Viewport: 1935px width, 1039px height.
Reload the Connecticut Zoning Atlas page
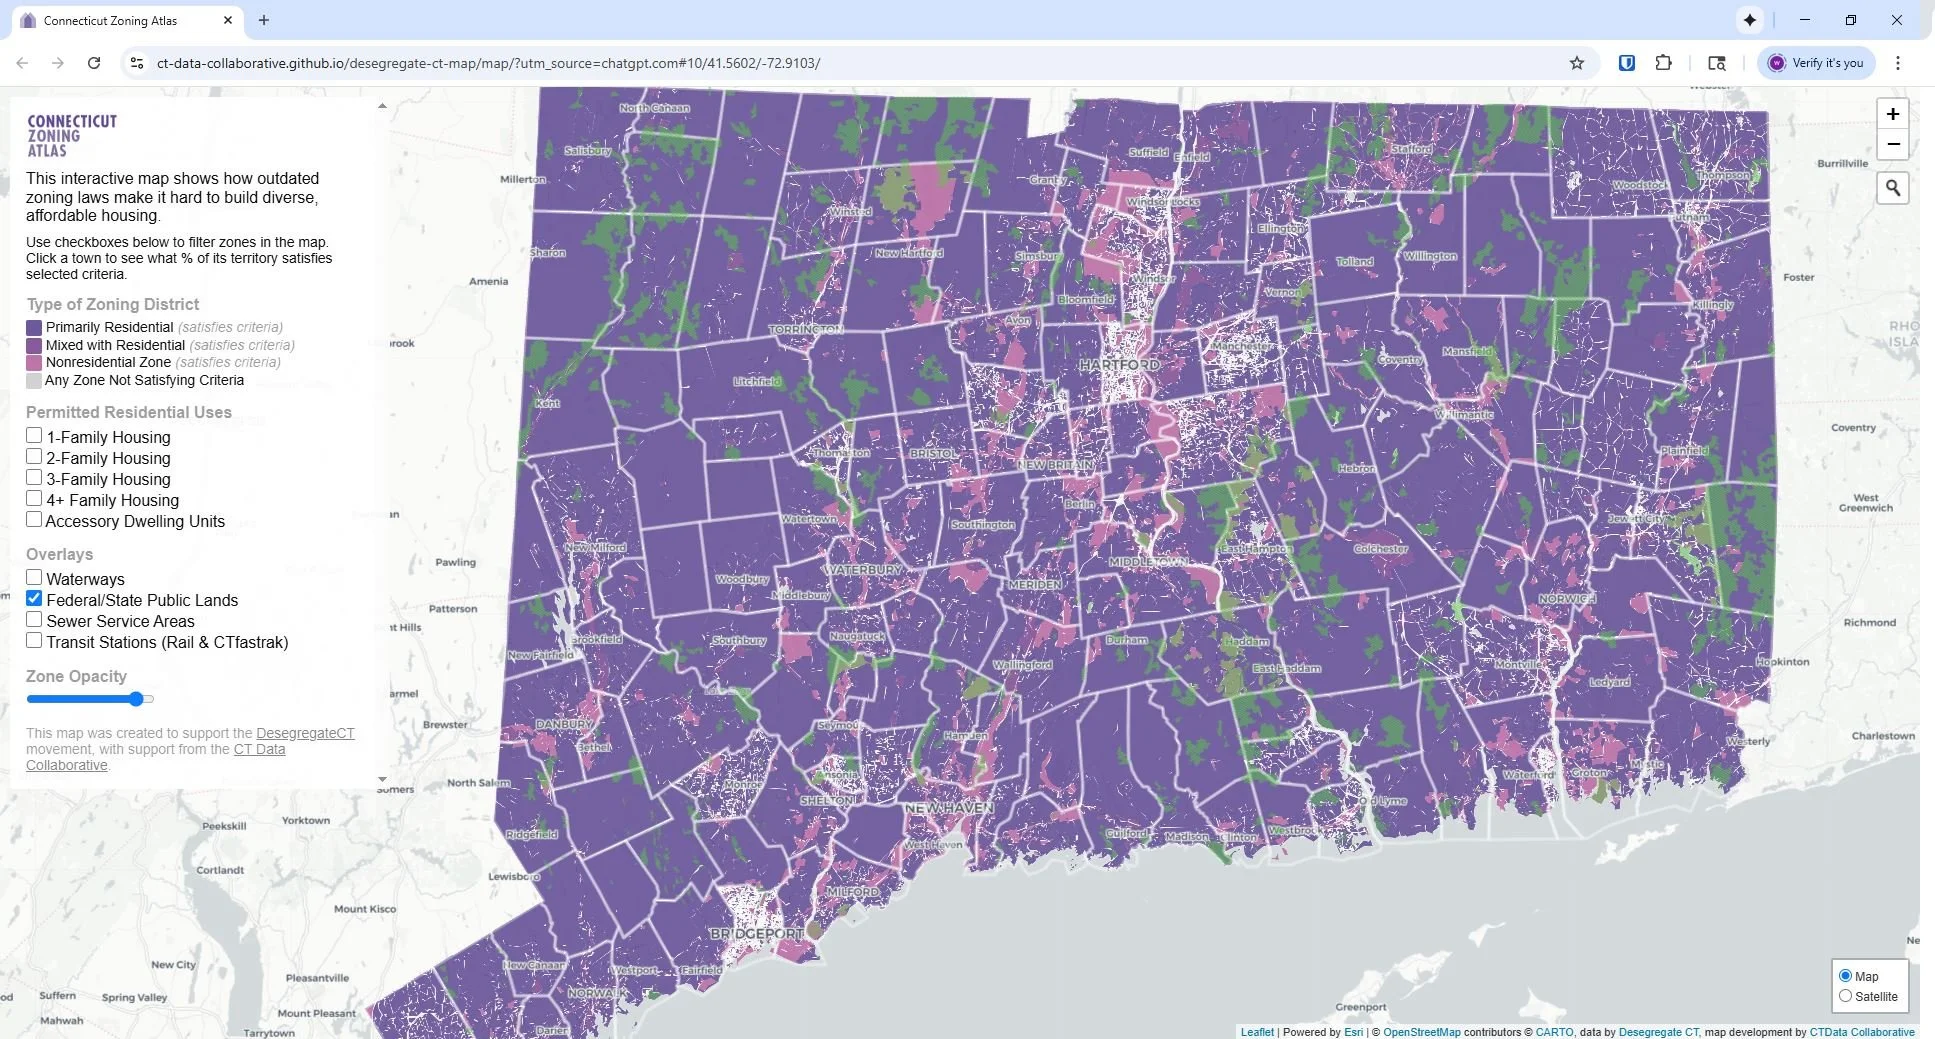(94, 63)
